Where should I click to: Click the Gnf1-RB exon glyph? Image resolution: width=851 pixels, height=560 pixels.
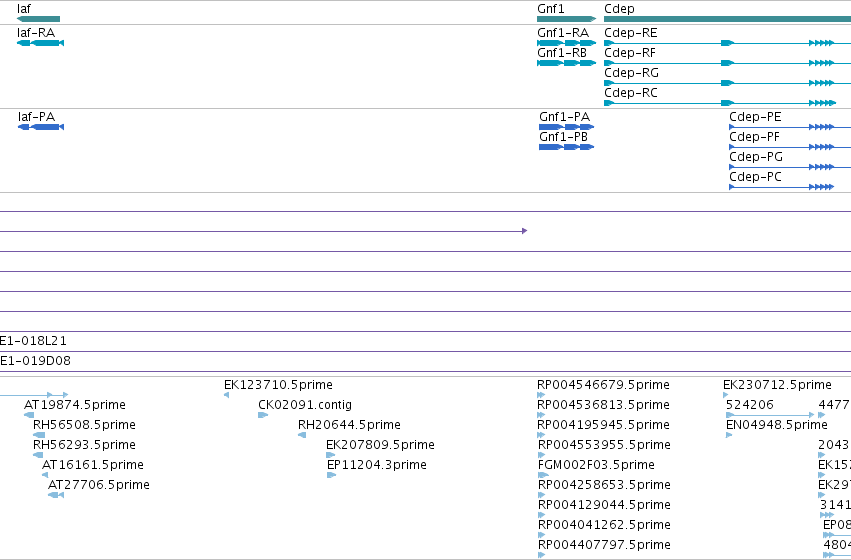pyautogui.click(x=567, y=63)
